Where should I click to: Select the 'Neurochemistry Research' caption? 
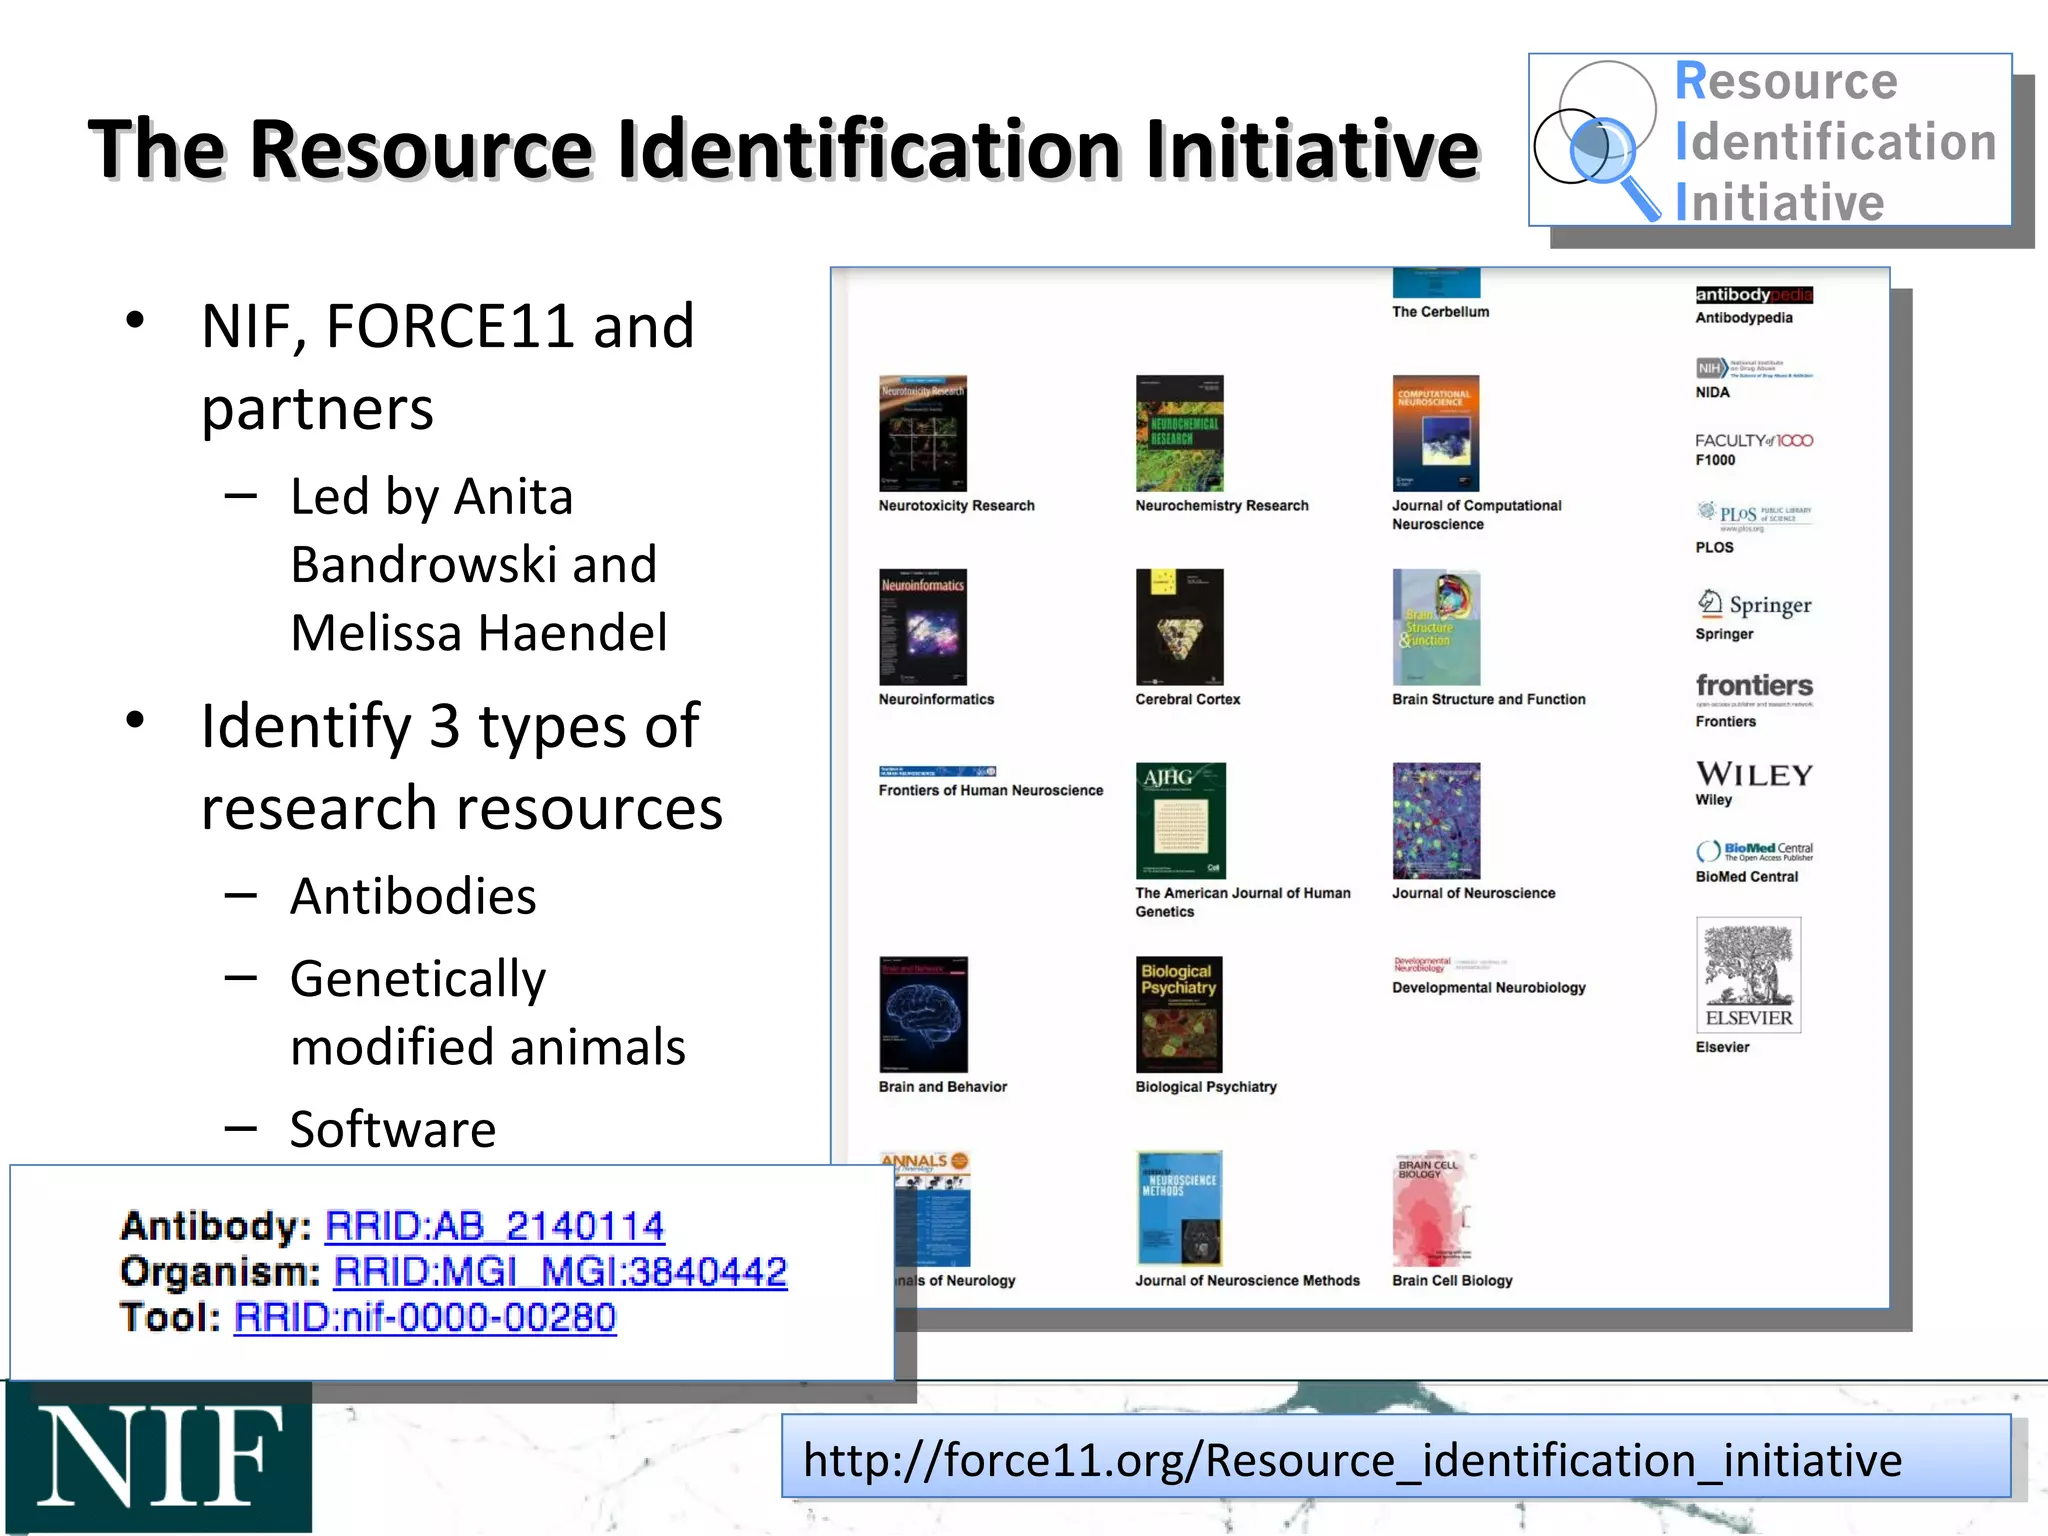[x=1221, y=506]
